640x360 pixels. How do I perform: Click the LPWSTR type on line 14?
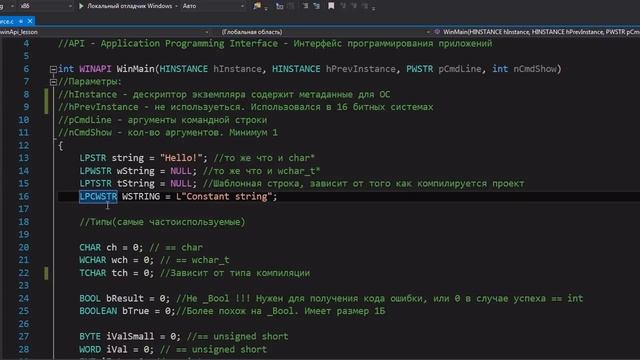click(95, 171)
